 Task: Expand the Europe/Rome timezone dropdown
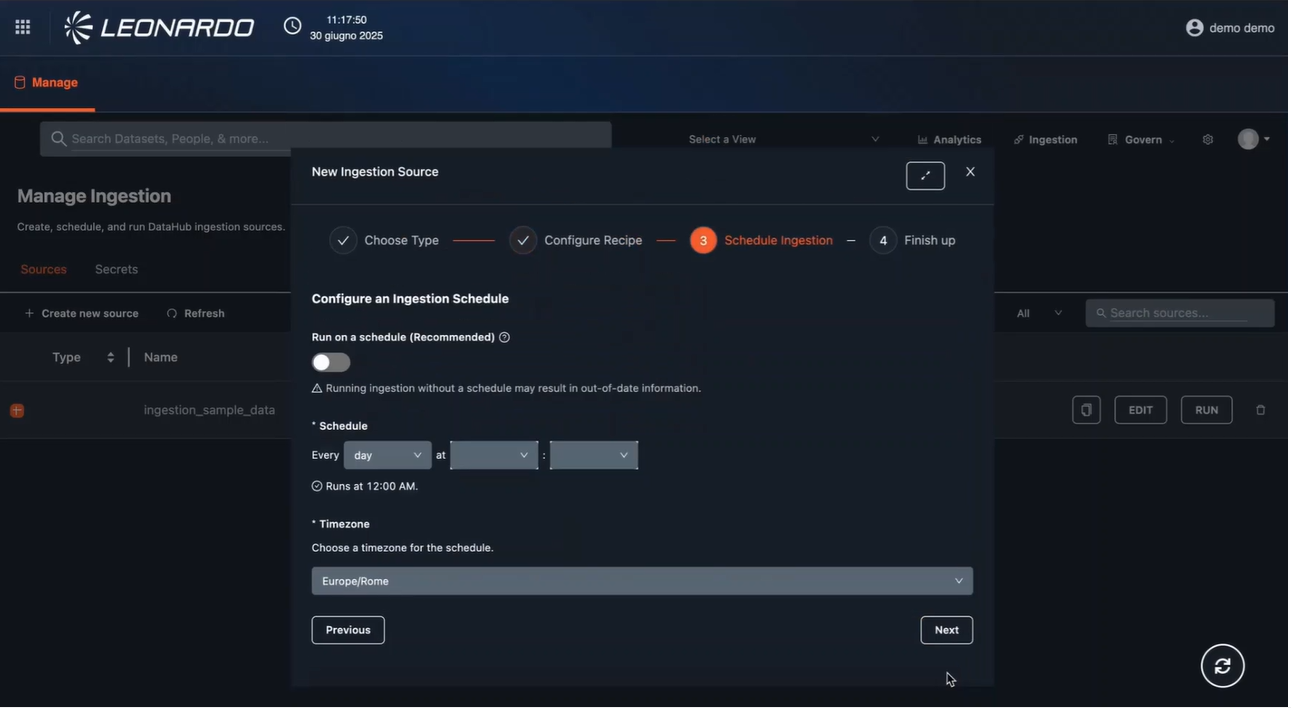tap(642, 581)
